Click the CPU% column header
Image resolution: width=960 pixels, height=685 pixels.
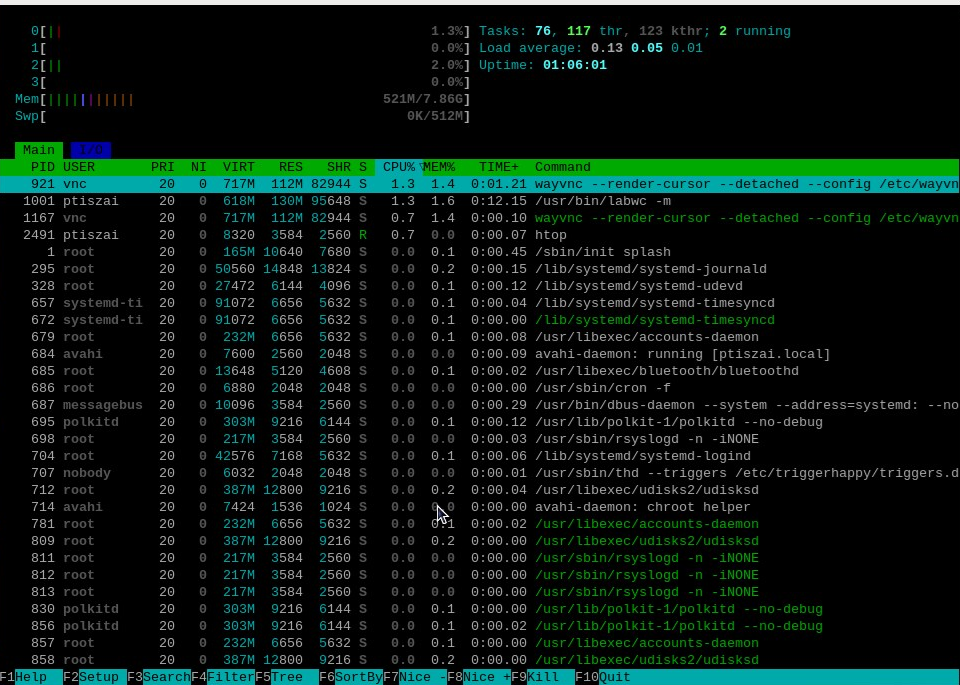point(399,167)
